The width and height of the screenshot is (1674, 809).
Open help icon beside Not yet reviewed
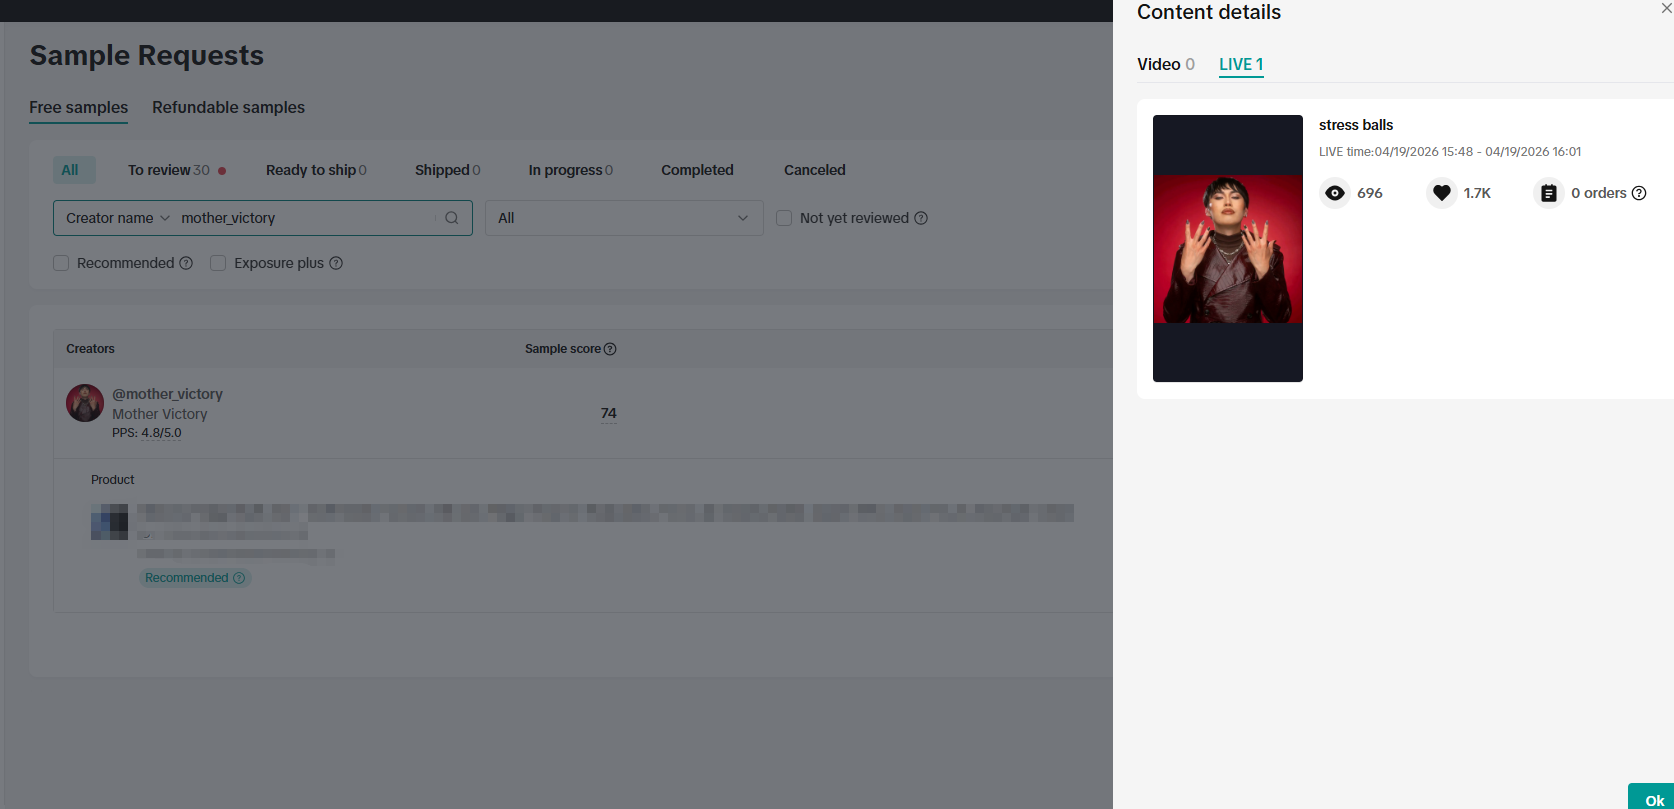coord(921,218)
